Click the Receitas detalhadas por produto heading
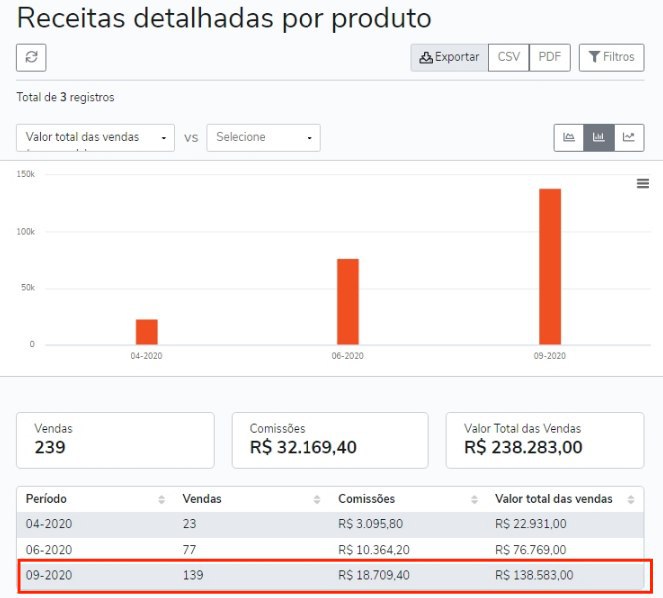Viewport: 663px width, 598px height. [224, 18]
